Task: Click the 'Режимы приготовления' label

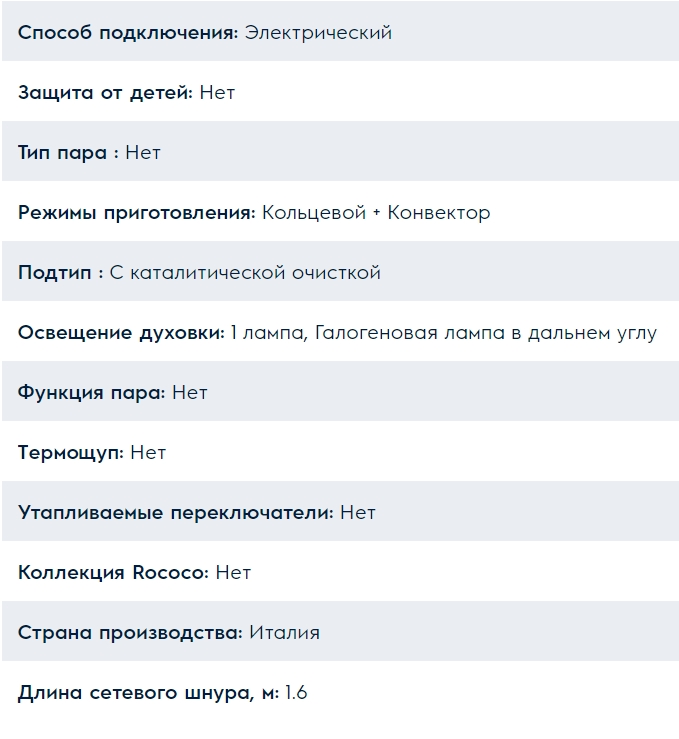Action: (137, 213)
